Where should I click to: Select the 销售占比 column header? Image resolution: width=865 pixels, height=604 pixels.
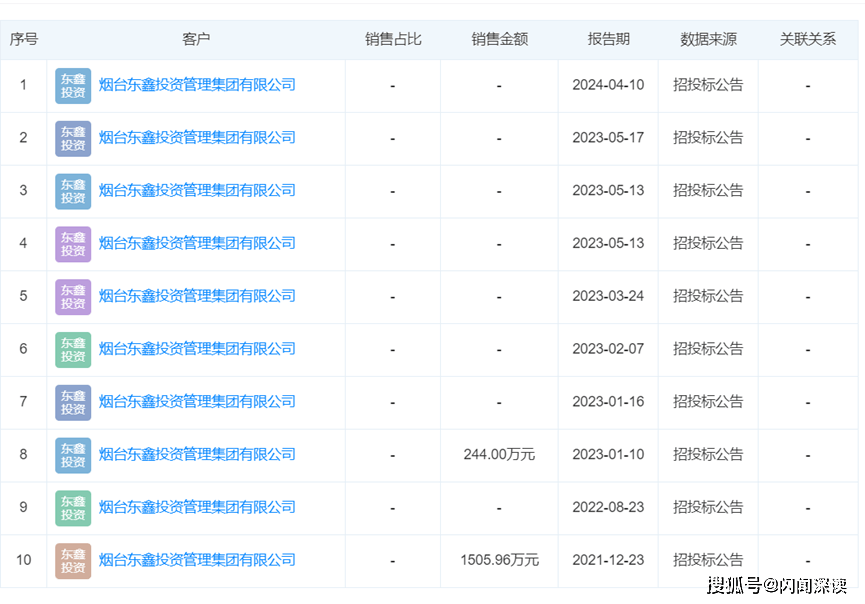(x=393, y=40)
